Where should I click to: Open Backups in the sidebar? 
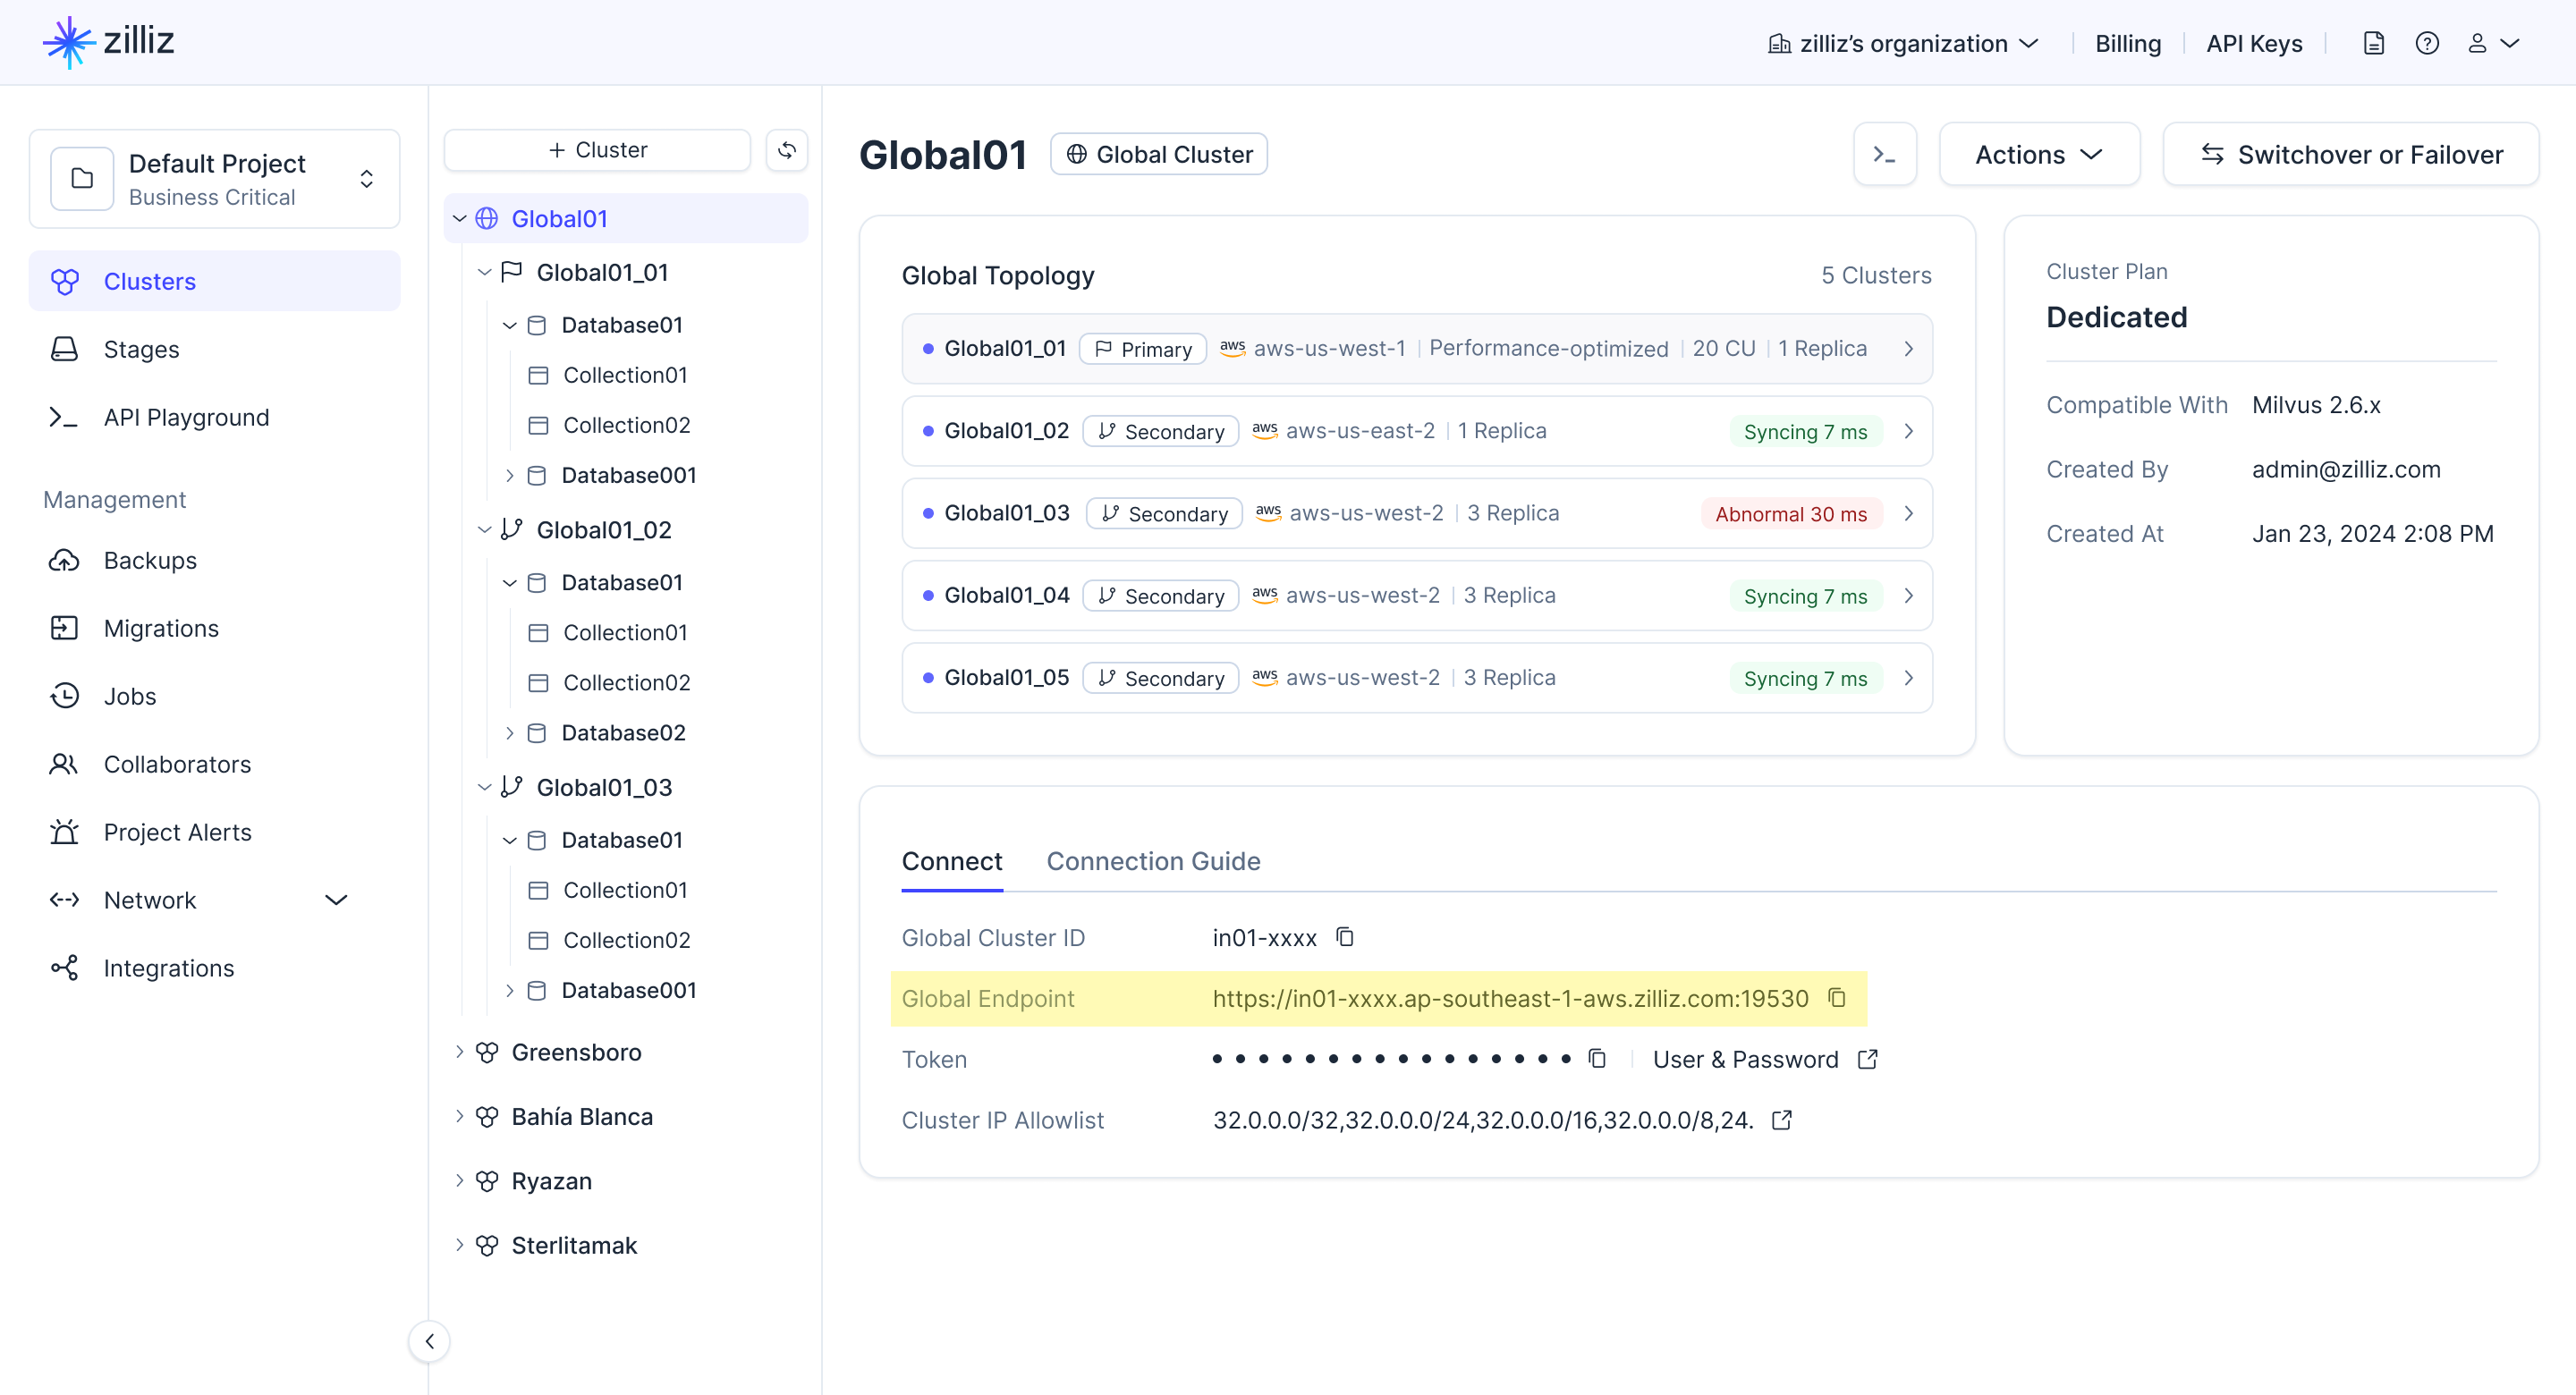pos(150,560)
